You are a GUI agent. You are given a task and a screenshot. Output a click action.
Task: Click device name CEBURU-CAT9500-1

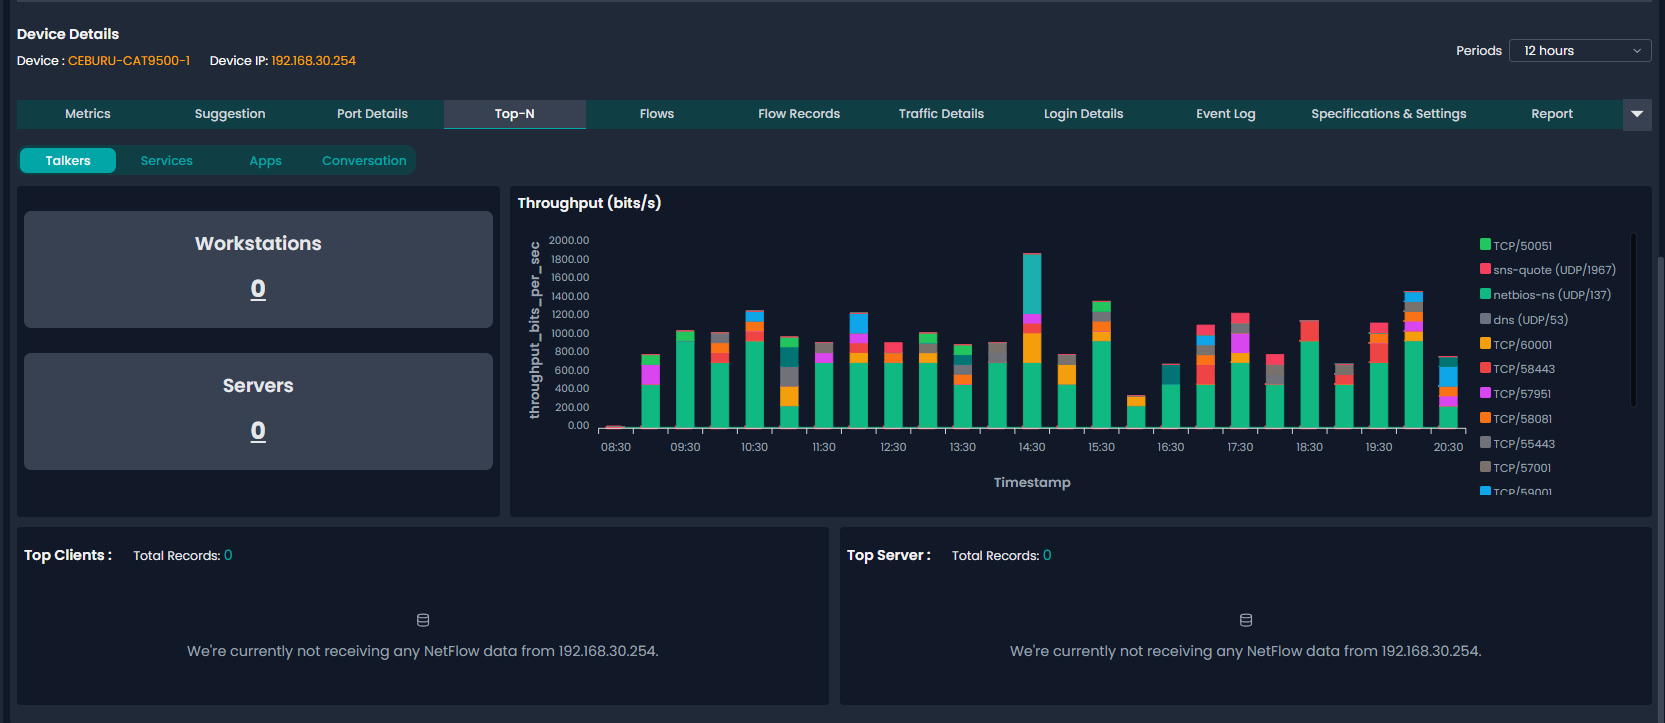pos(129,61)
